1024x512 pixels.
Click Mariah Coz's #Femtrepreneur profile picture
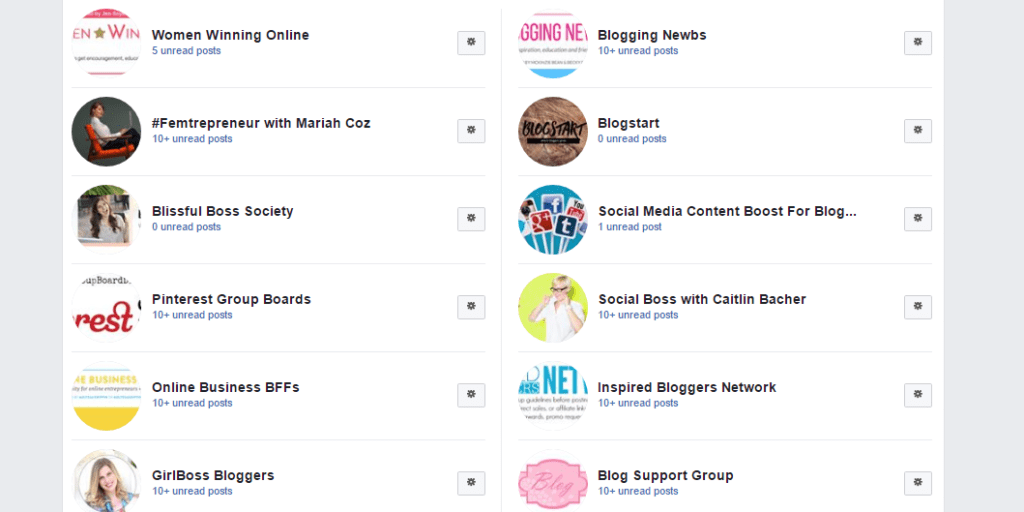tap(106, 131)
